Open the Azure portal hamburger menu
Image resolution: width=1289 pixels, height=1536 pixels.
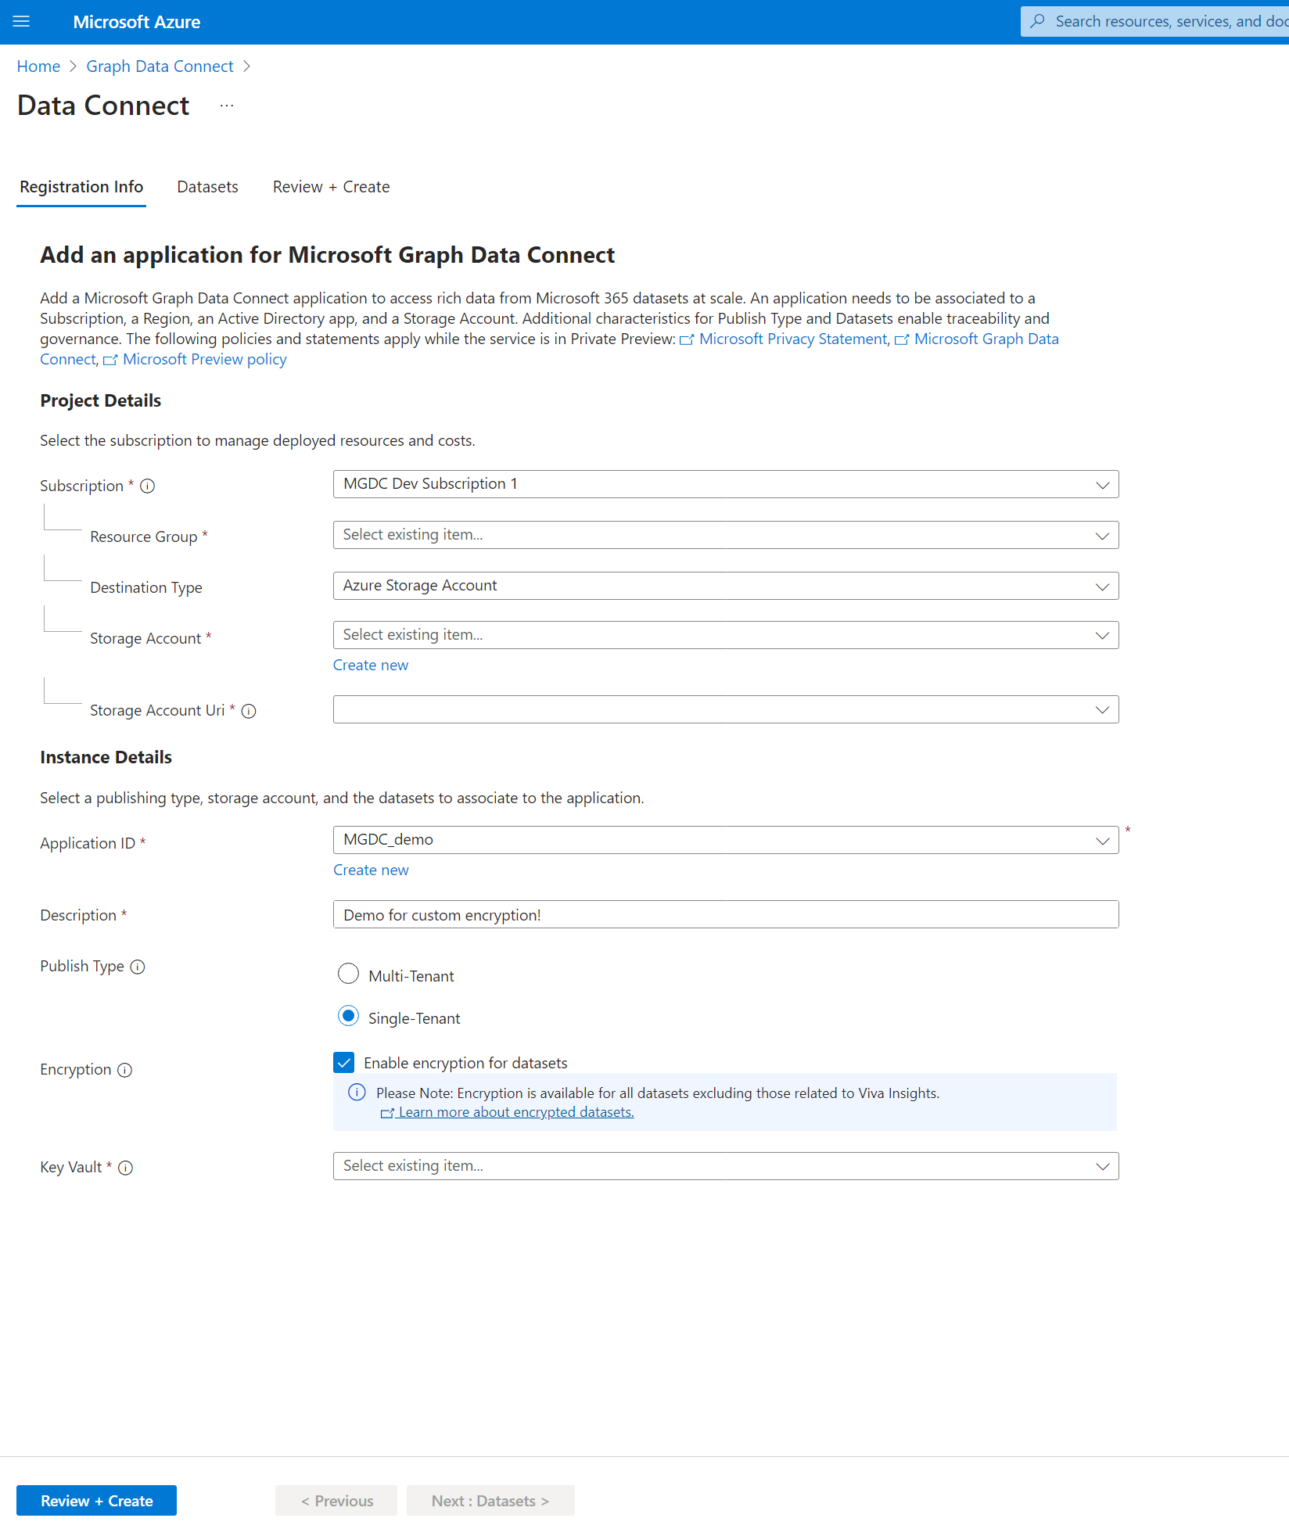pos(21,21)
